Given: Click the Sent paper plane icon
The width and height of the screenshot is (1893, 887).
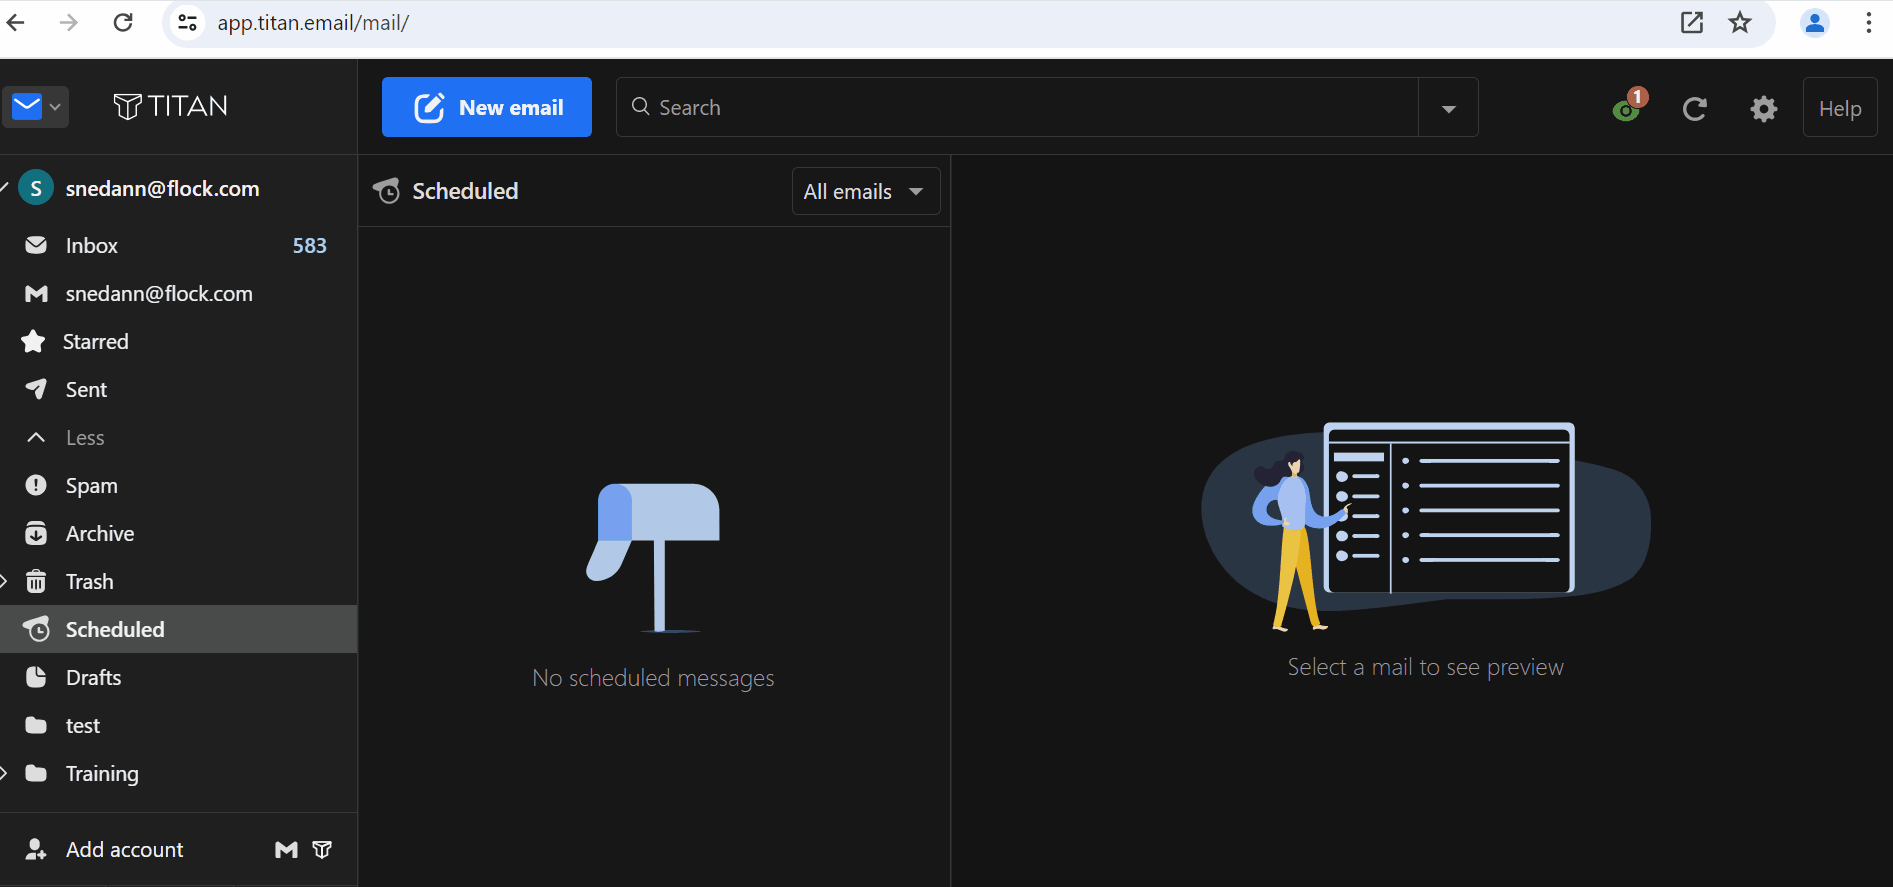Looking at the screenshot, I should (x=36, y=388).
